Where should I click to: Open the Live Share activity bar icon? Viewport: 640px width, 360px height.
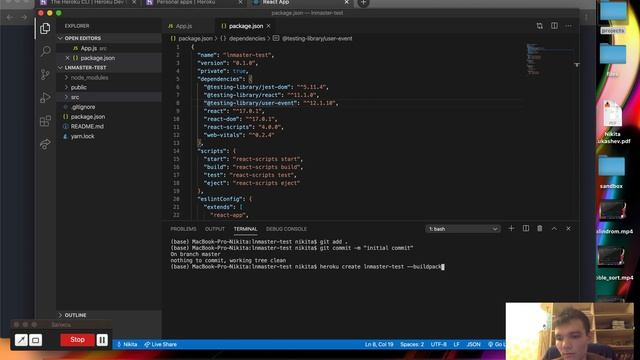tap(45, 144)
